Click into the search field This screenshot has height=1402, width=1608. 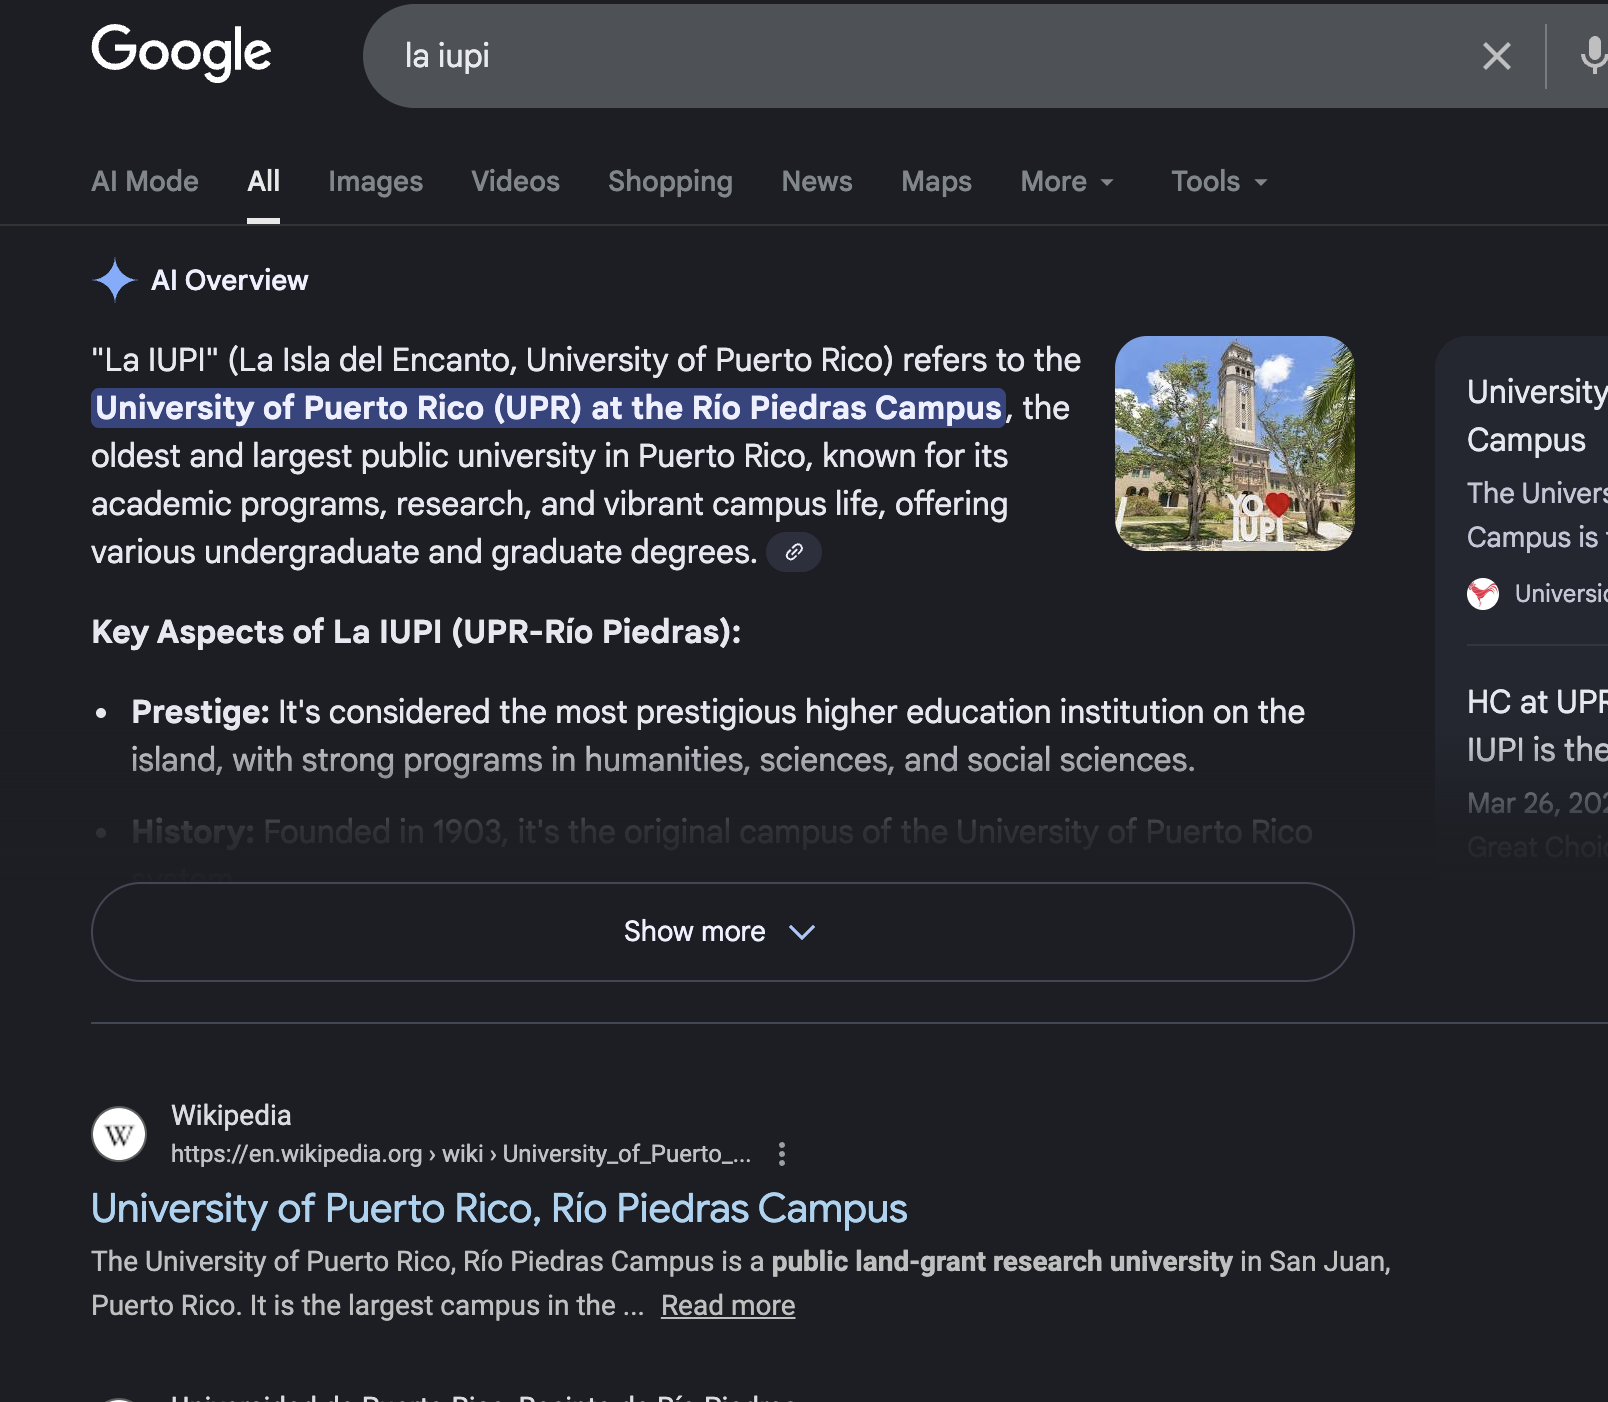tap(900, 56)
